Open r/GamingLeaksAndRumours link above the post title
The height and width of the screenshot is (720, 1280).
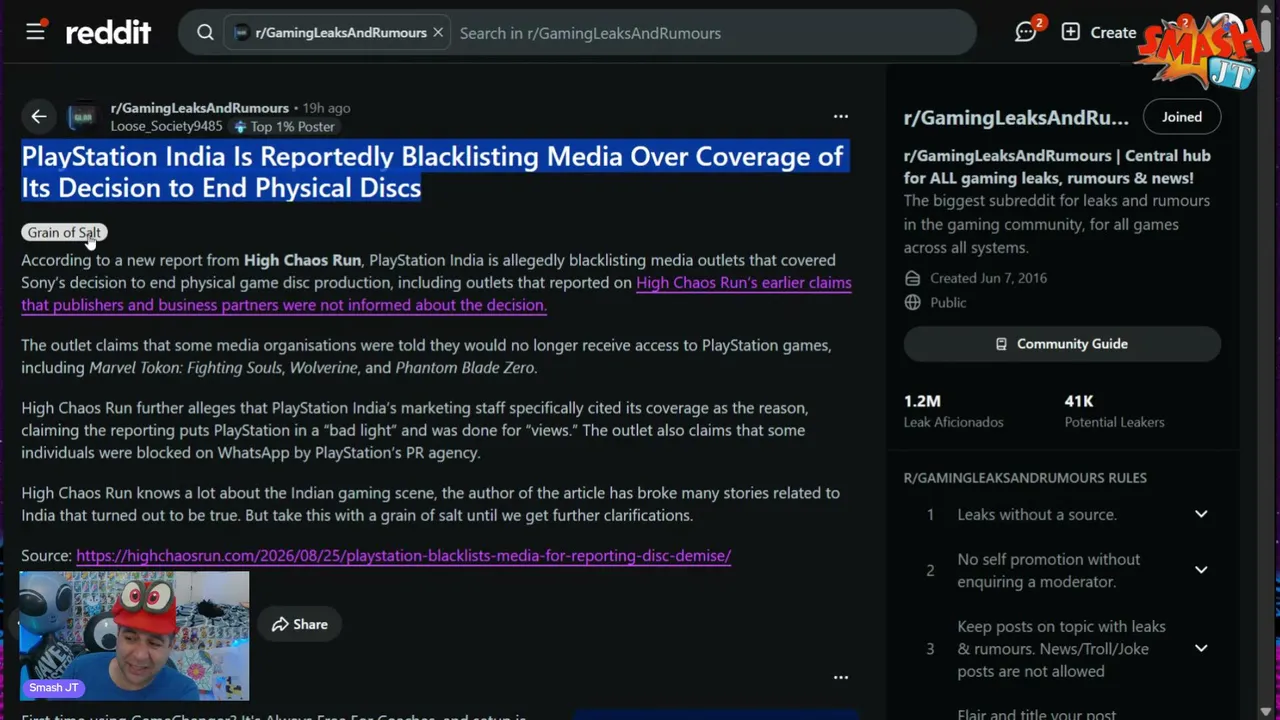pyautogui.click(x=200, y=108)
